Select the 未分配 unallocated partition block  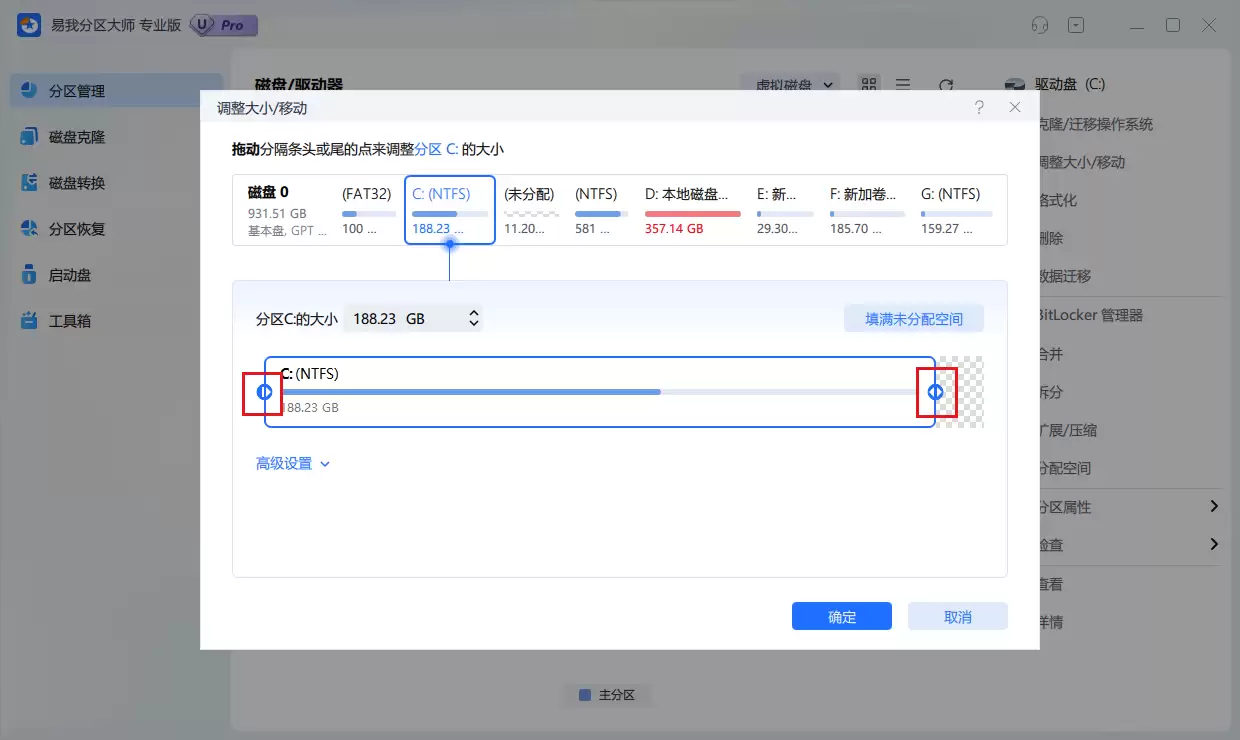tap(530, 210)
